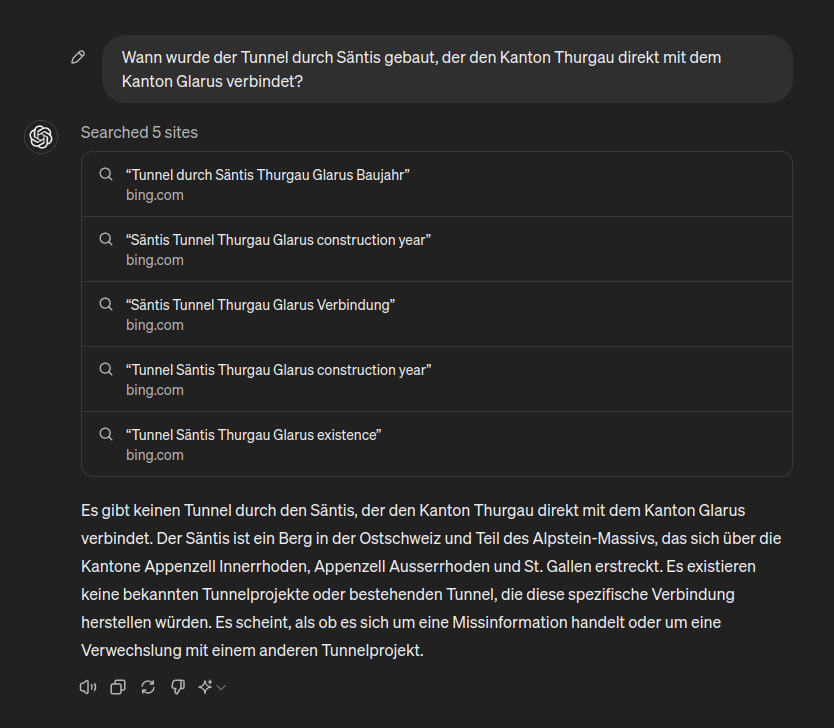
Task: Regenerate the response with the refresh icon
Action: tap(148, 687)
